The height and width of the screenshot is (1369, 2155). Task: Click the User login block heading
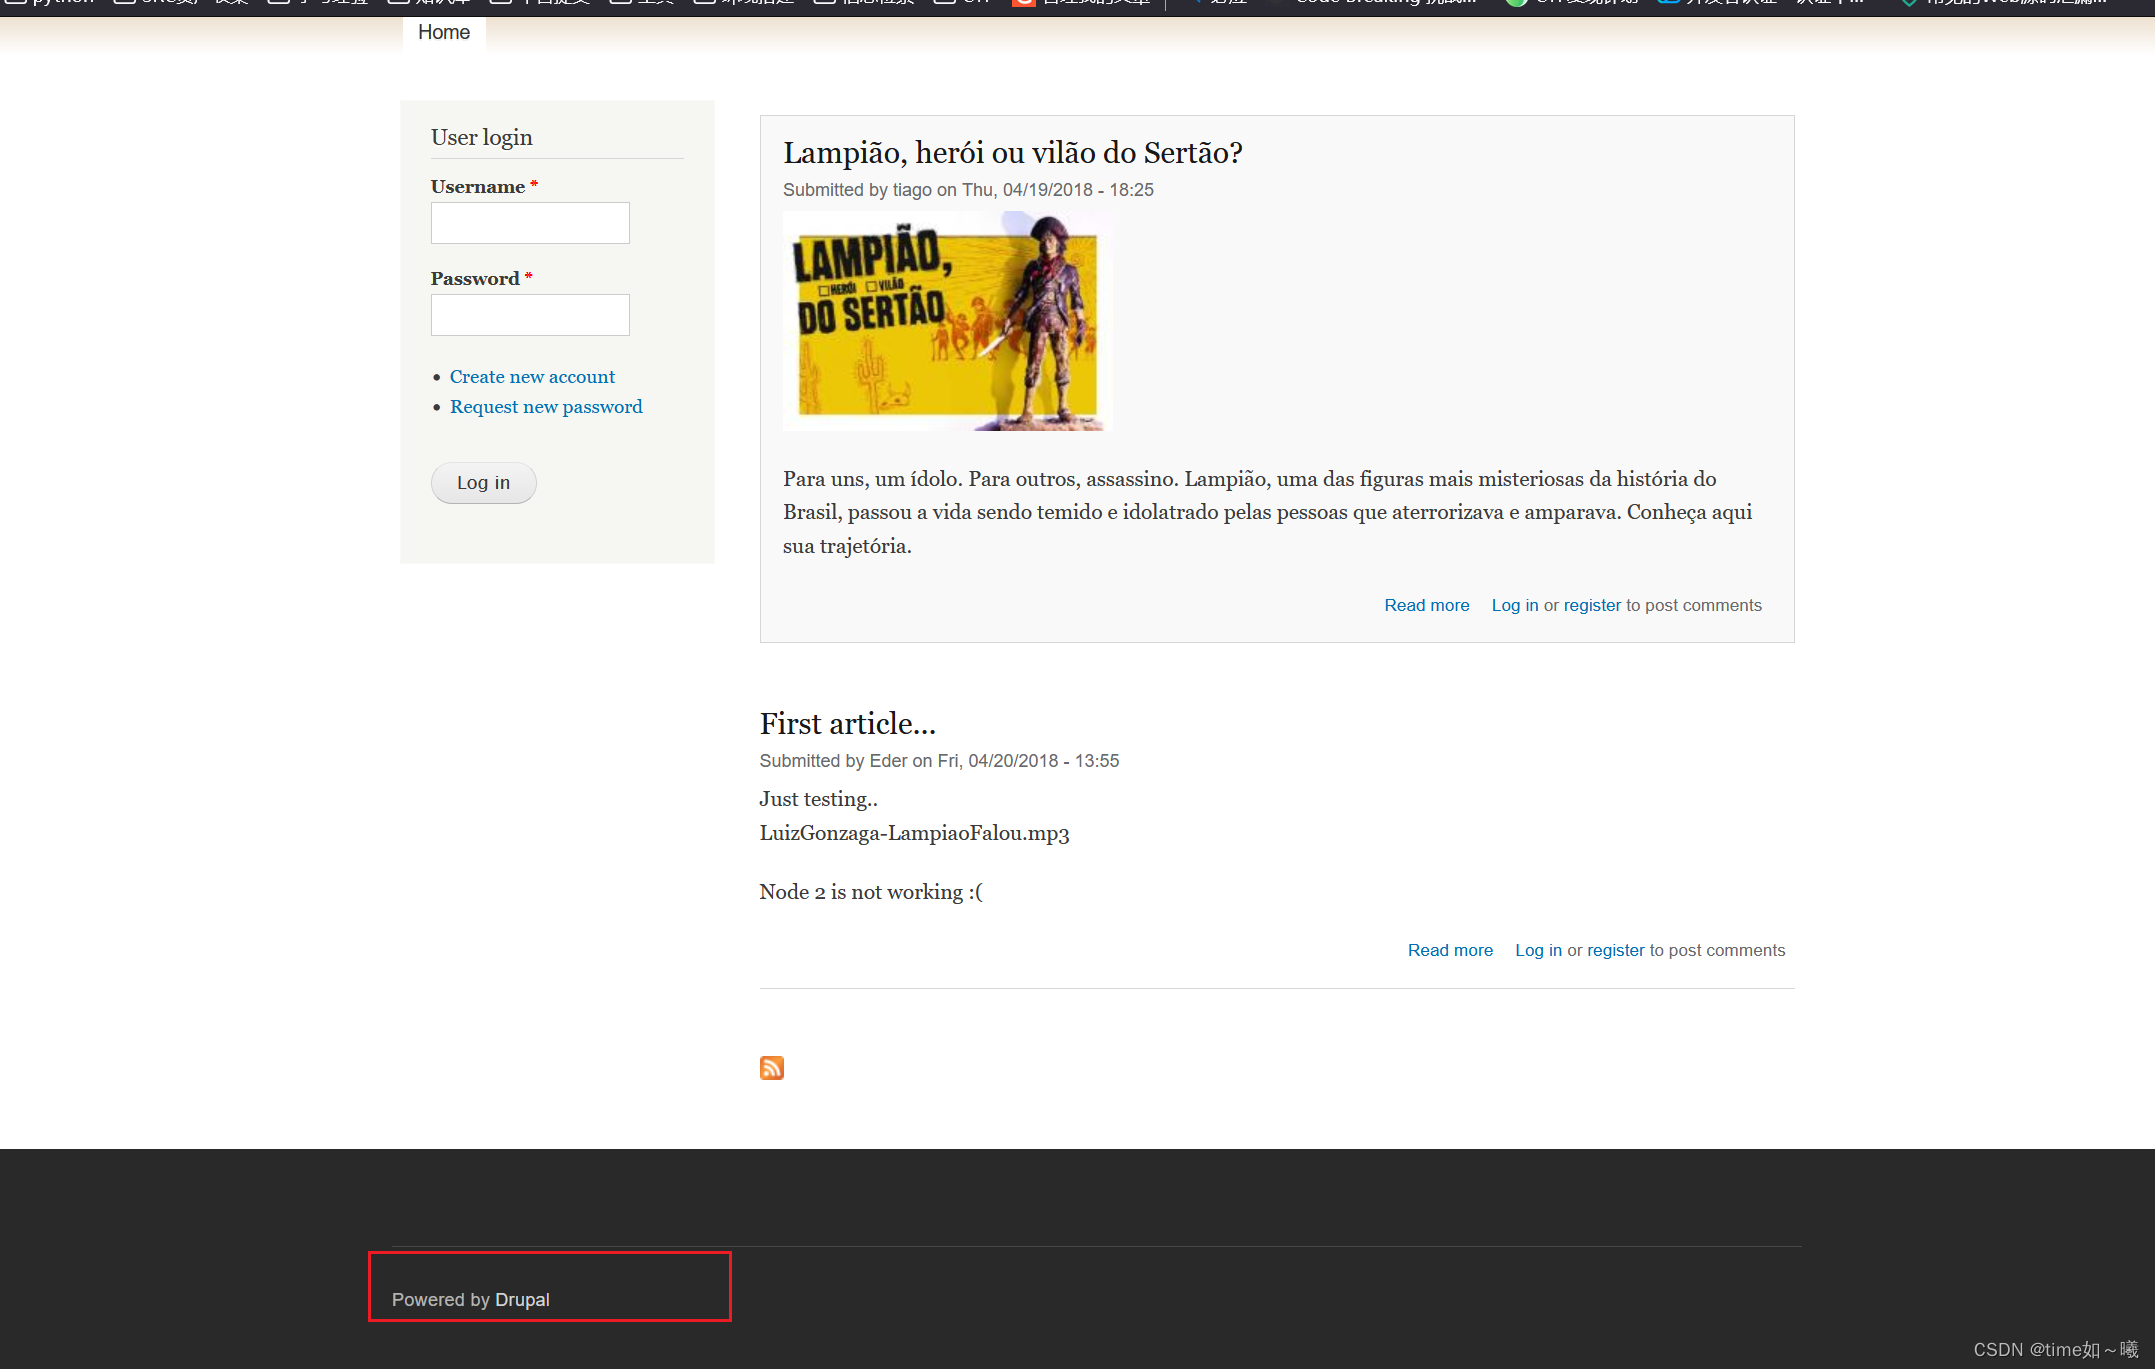[x=481, y=138]
